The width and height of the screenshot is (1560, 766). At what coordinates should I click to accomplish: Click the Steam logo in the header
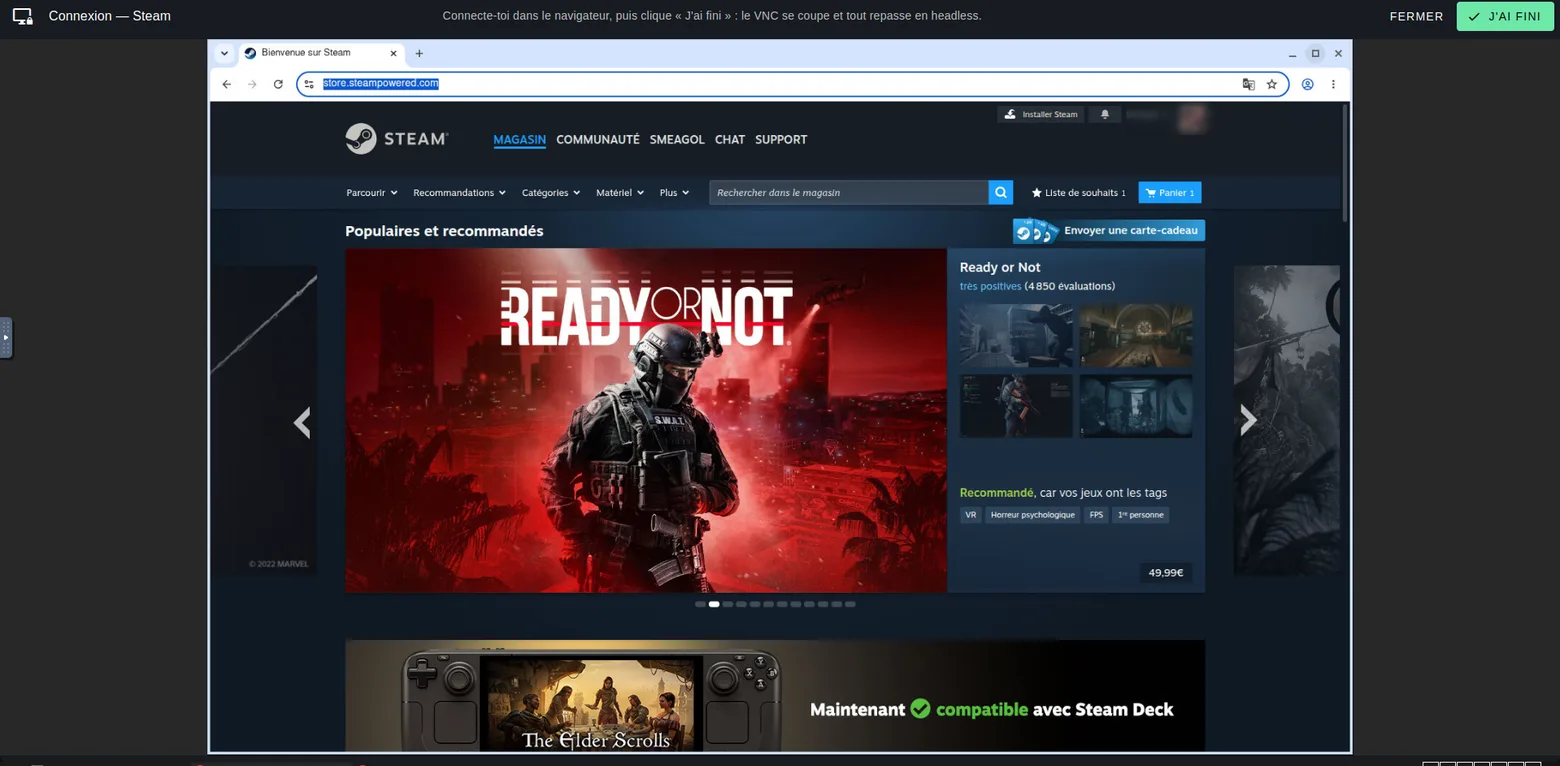pos(397,139)
